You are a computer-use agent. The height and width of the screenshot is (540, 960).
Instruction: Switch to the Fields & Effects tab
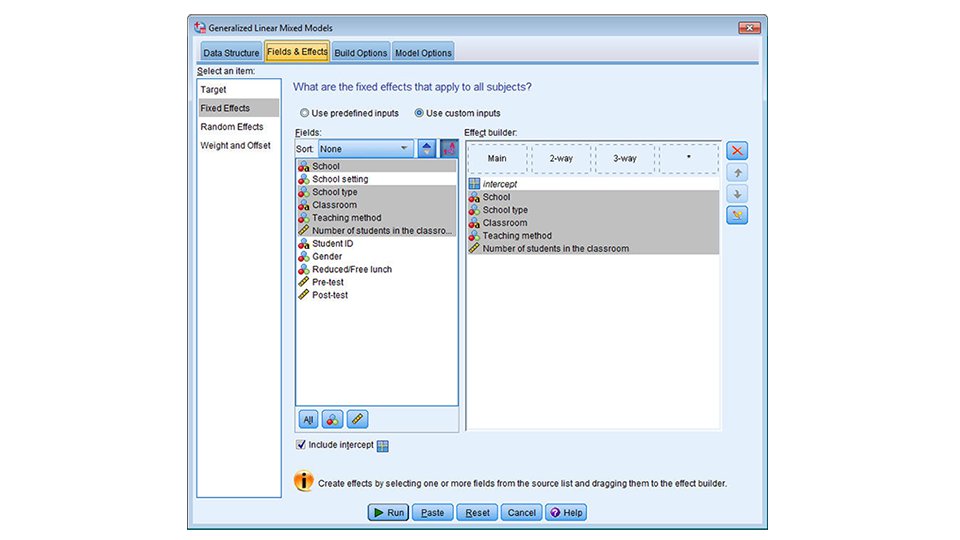297,51
